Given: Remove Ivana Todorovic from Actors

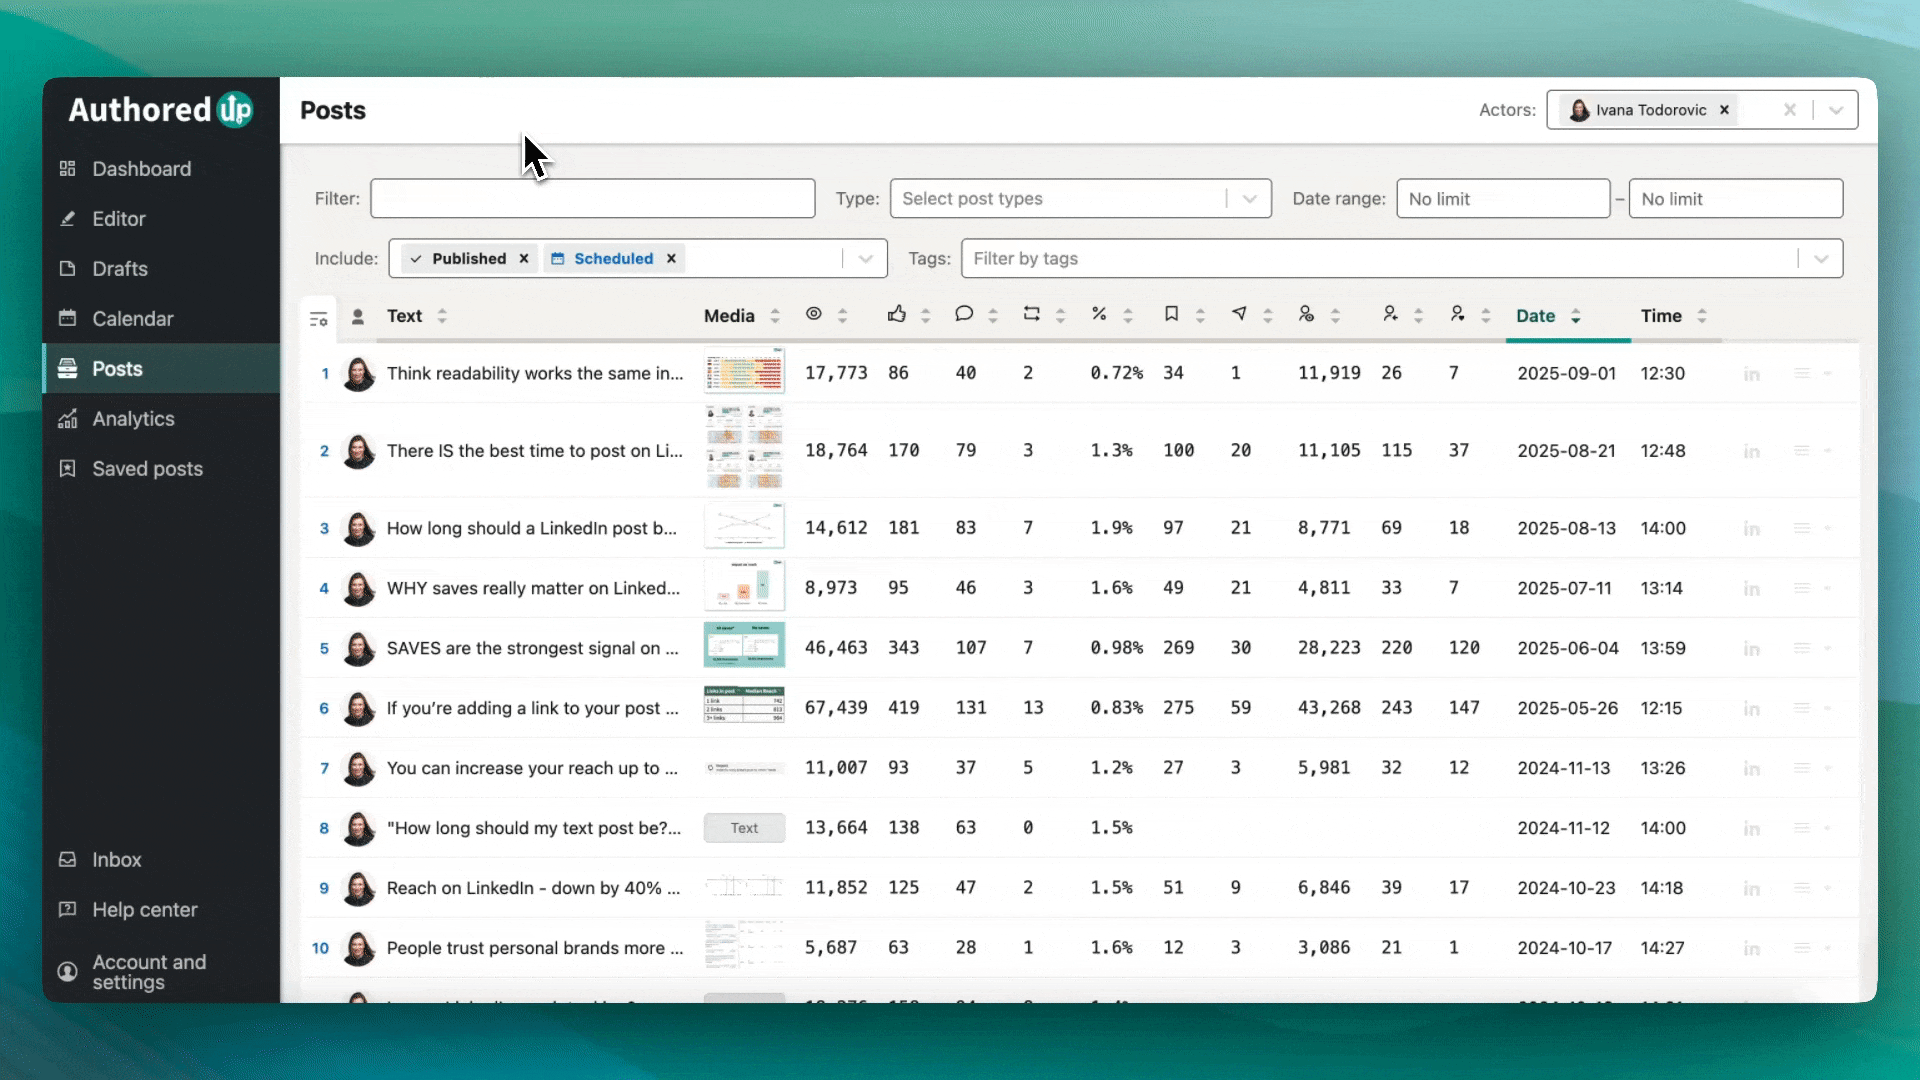Looking at the screenshot, I should tap(1724, 110).
